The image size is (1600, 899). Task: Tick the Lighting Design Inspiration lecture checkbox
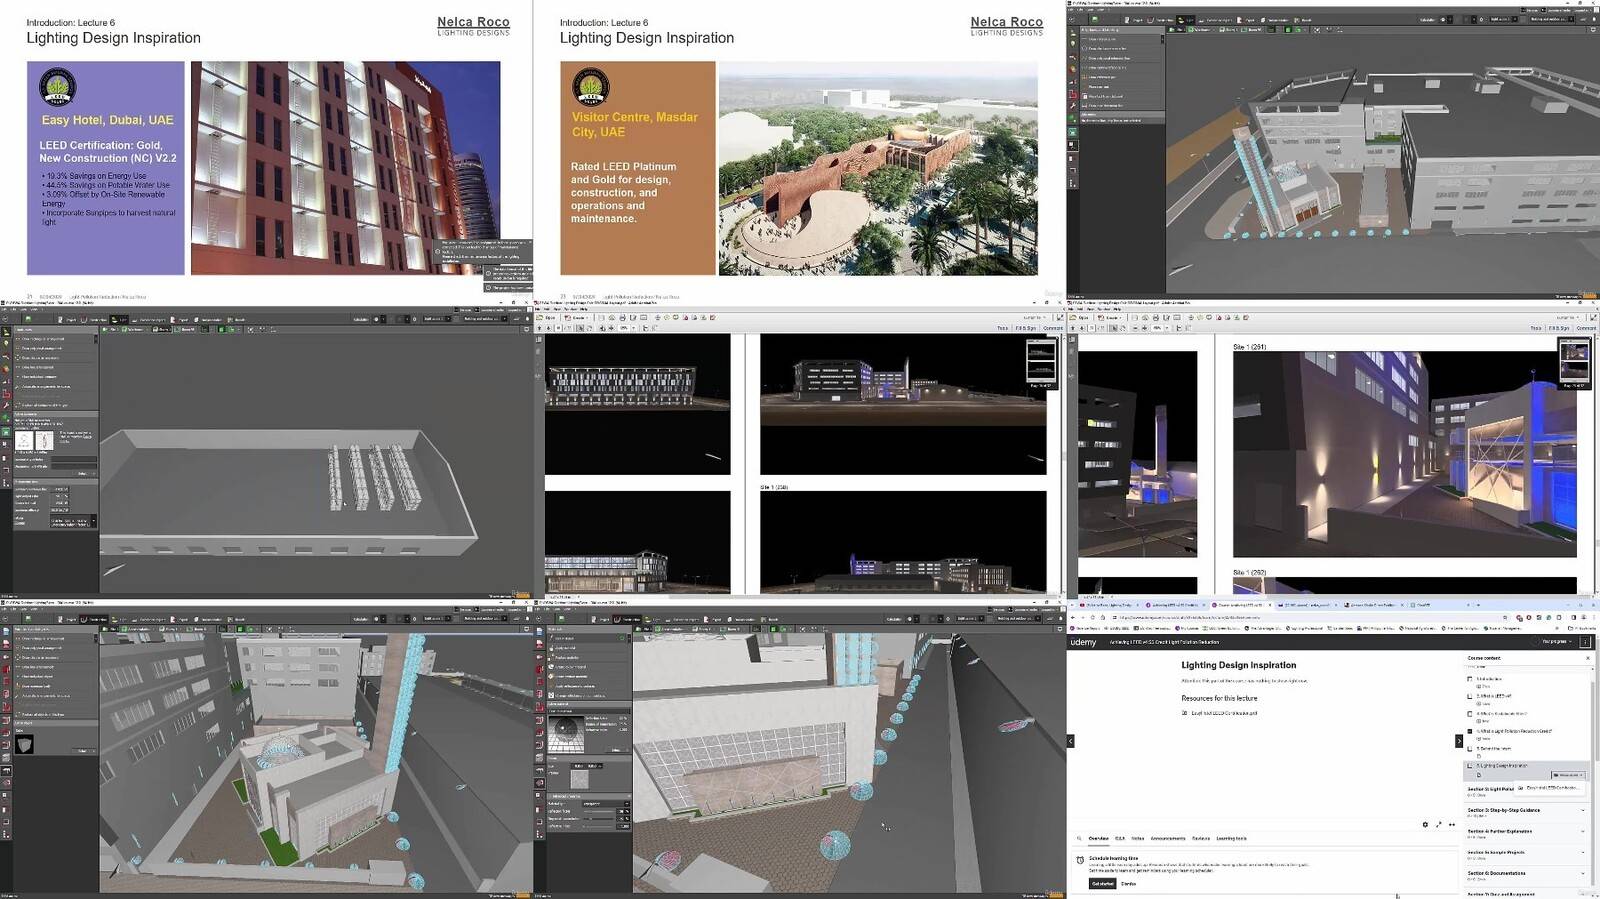1470,766
